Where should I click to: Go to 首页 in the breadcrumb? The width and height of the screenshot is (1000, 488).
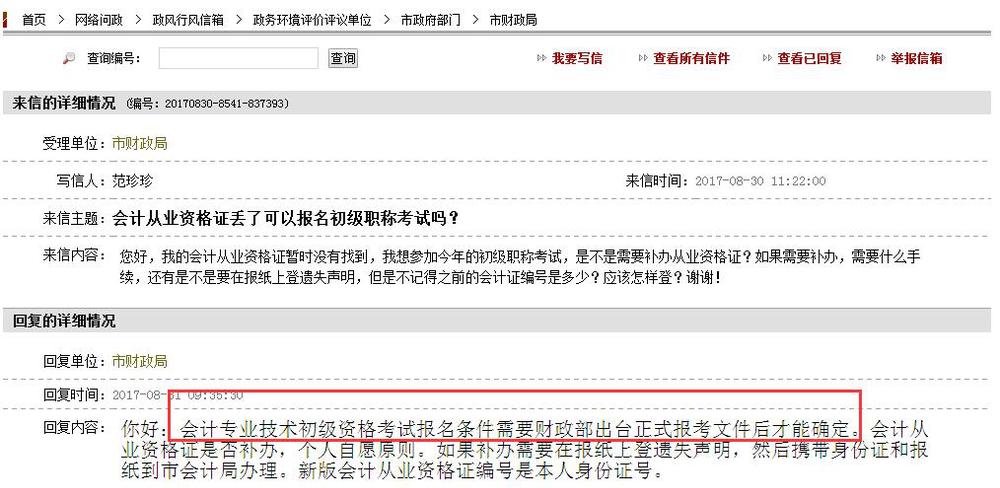point(34,20)
